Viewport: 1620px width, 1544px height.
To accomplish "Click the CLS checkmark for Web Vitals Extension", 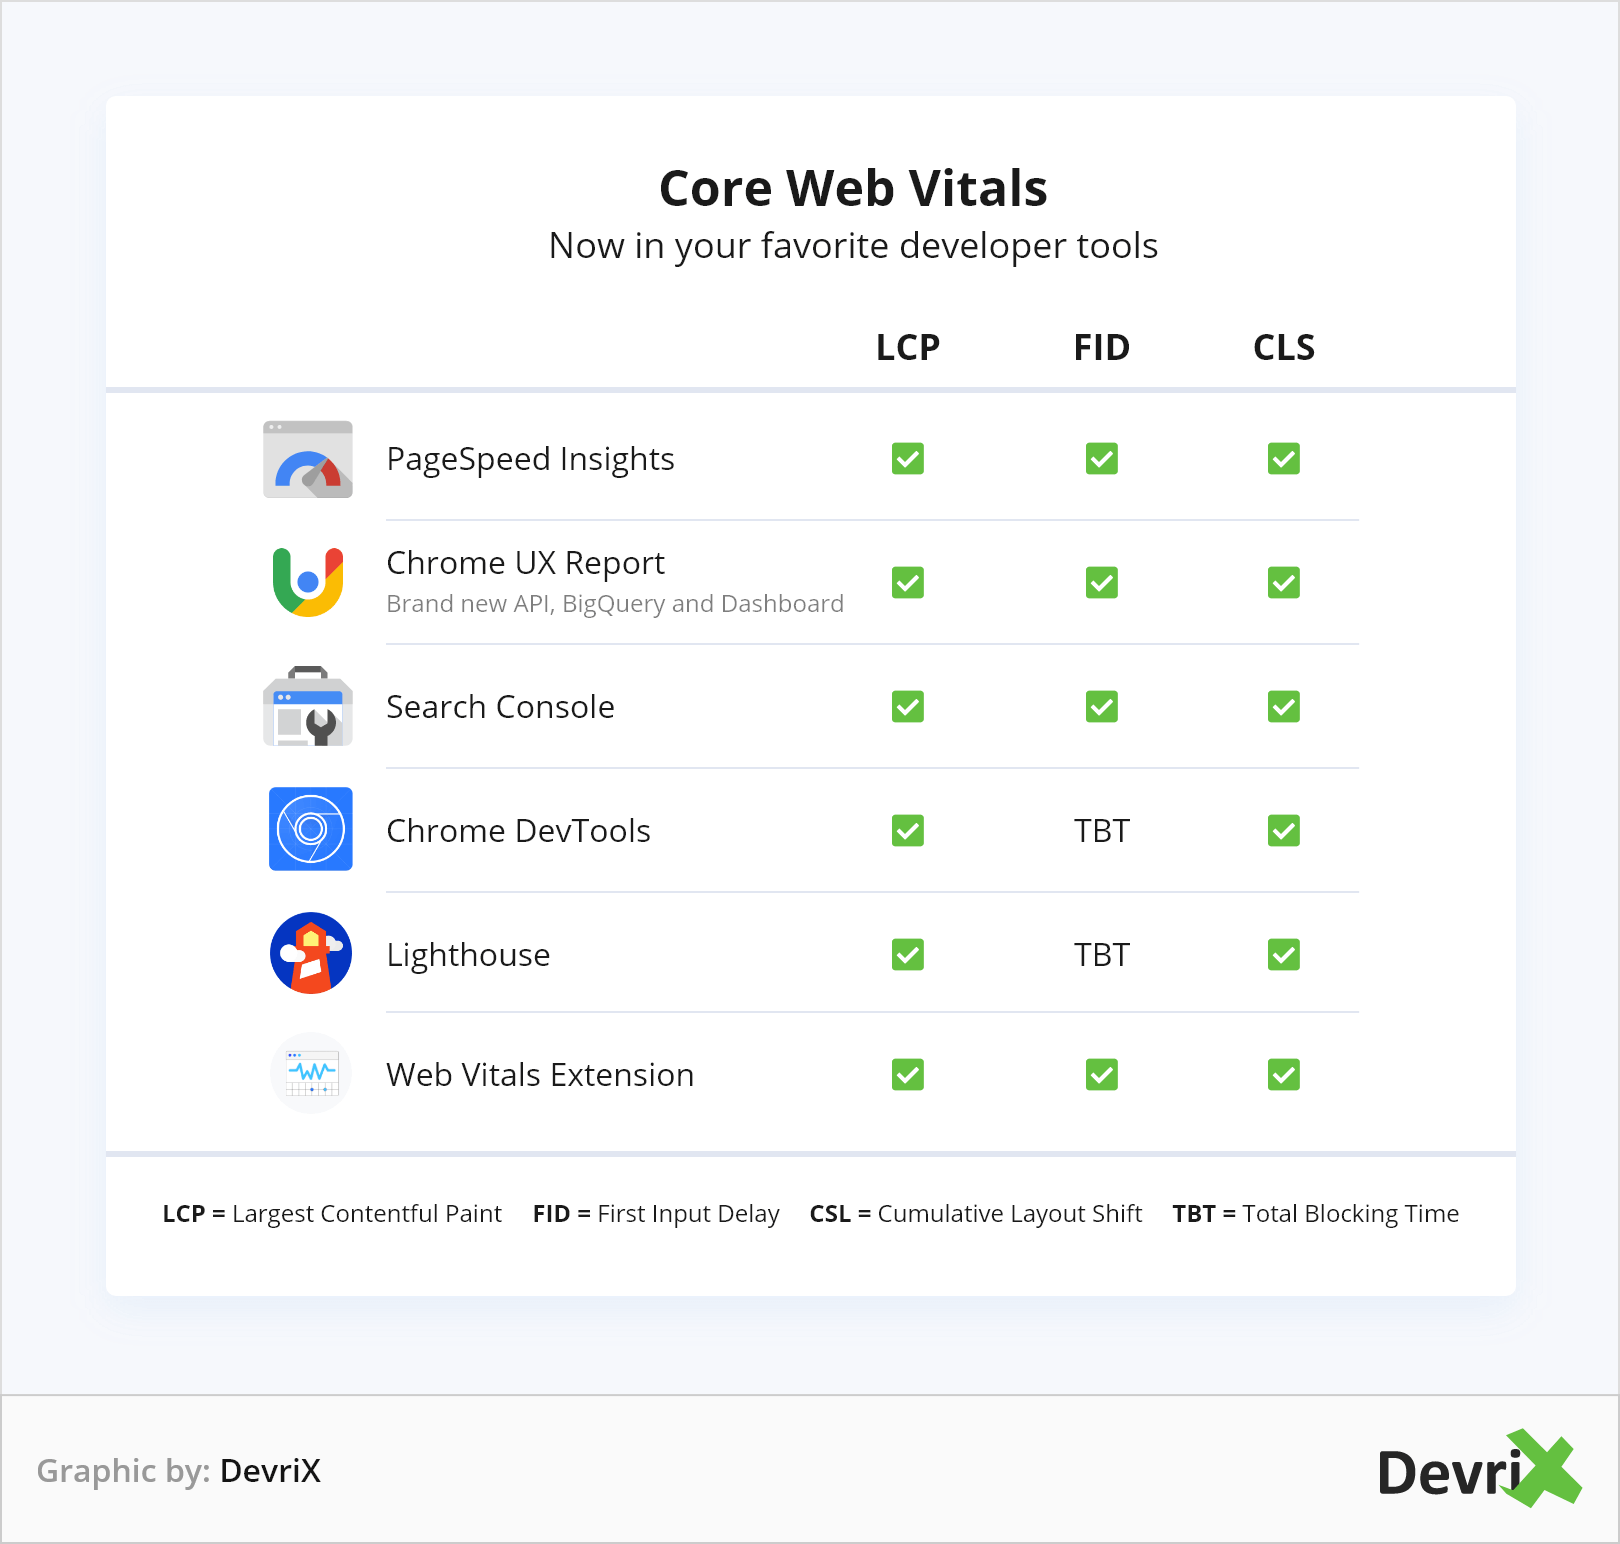I will coord(1284,1075).
